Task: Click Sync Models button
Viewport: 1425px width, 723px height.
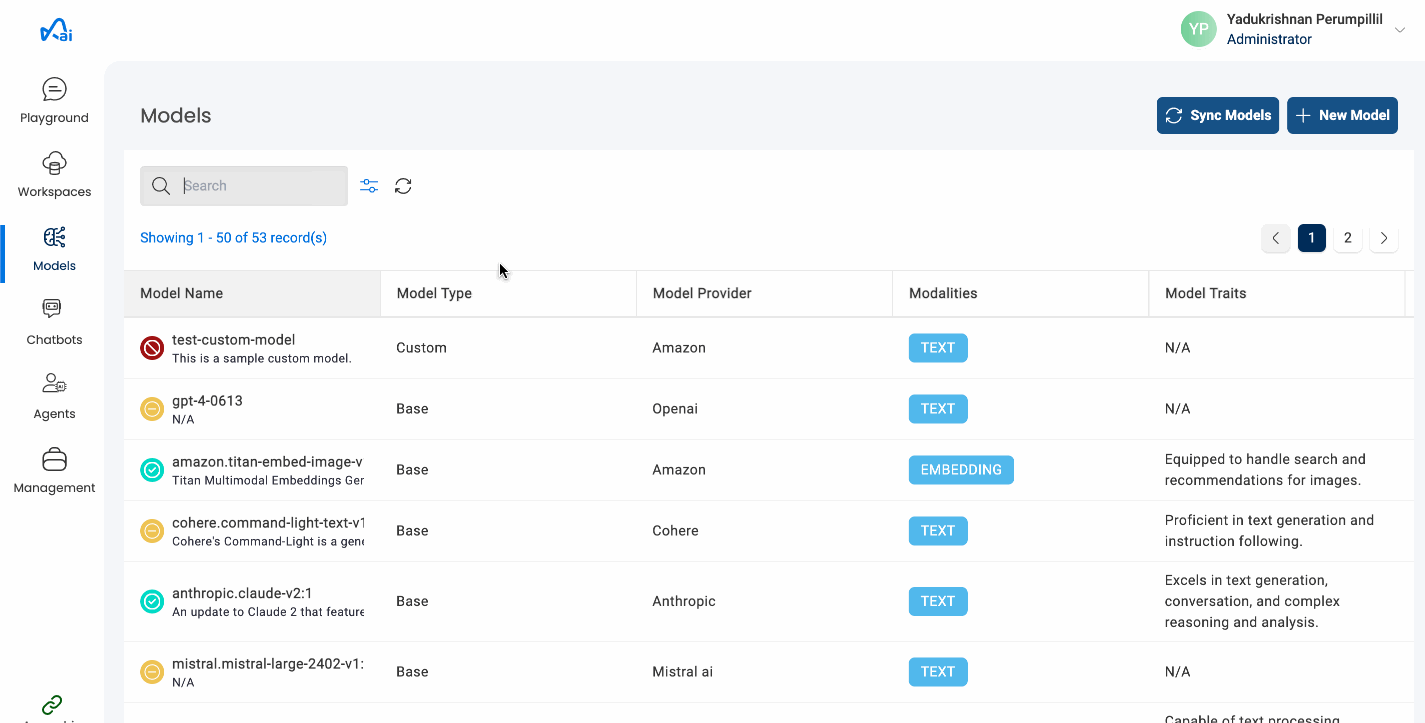Action: (1218, 115)
